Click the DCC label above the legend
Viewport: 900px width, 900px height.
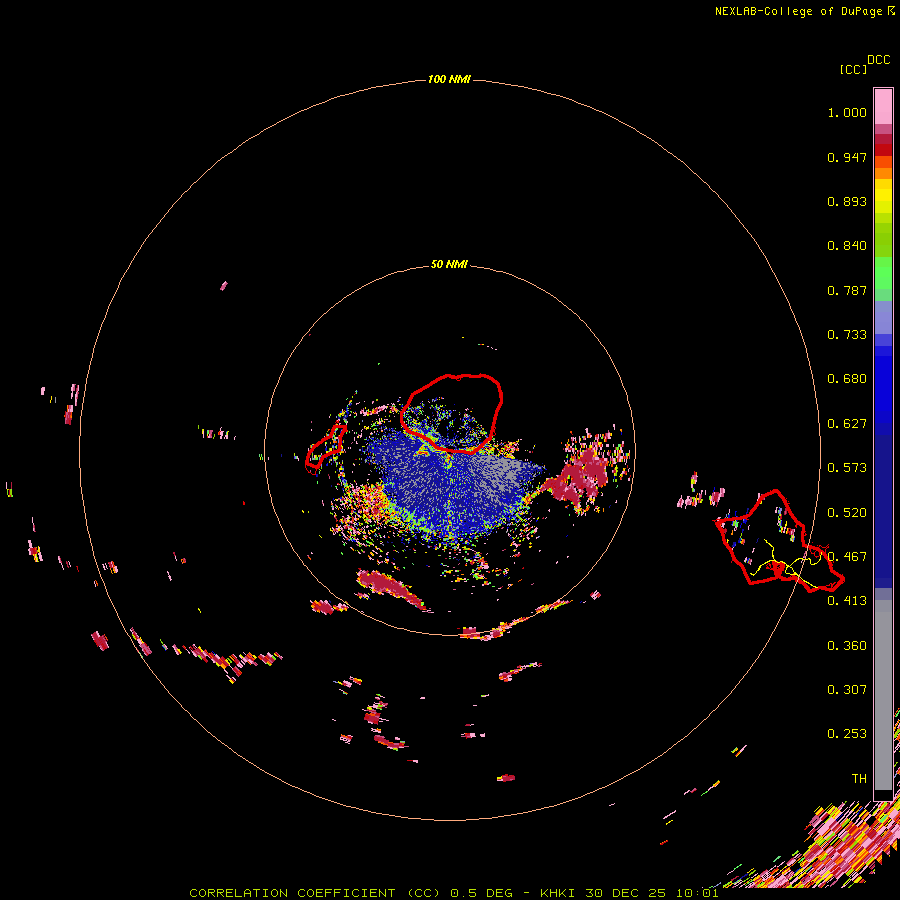(879, 60)
